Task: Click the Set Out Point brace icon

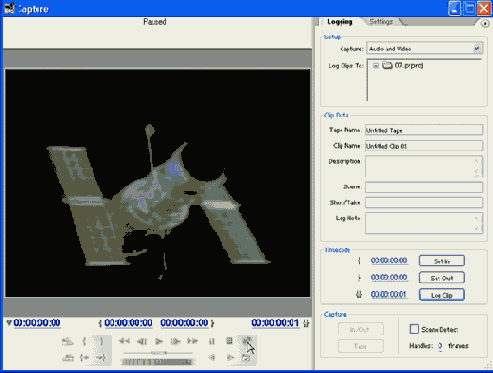Action: (101, 341)
